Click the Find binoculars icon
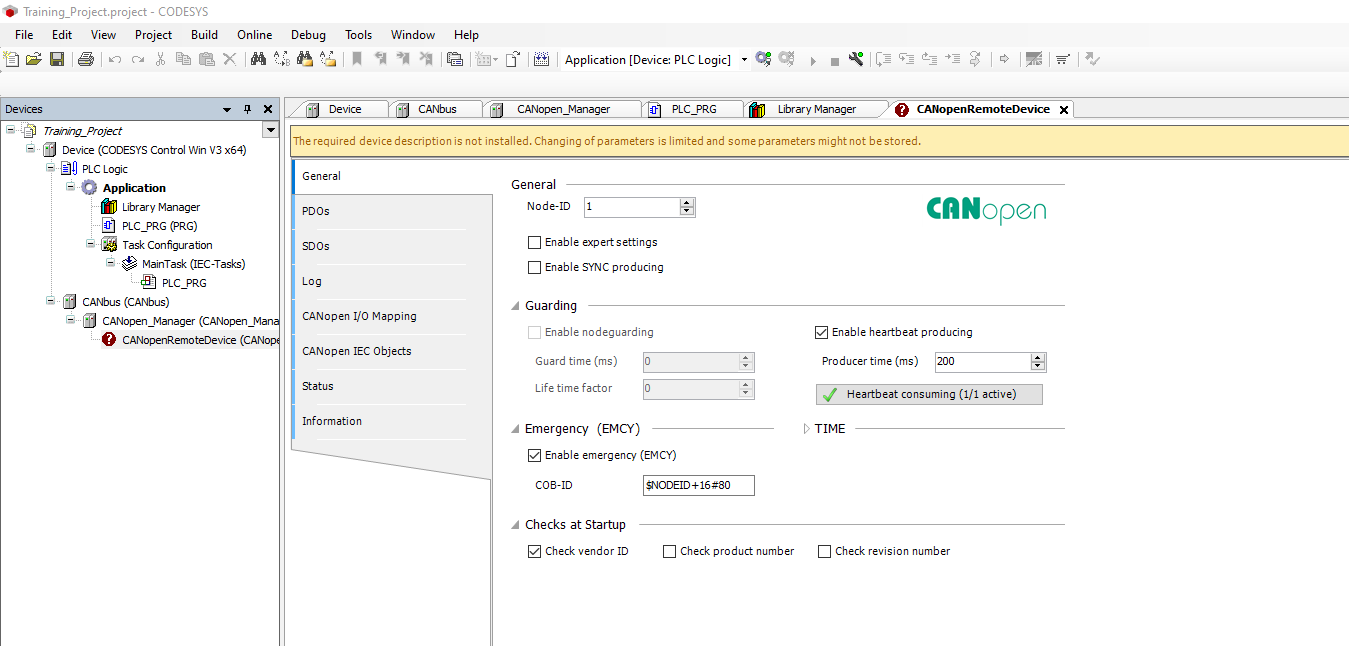Image resolution: width=1349 pixels, height=646 pixels. click(258, 60)
